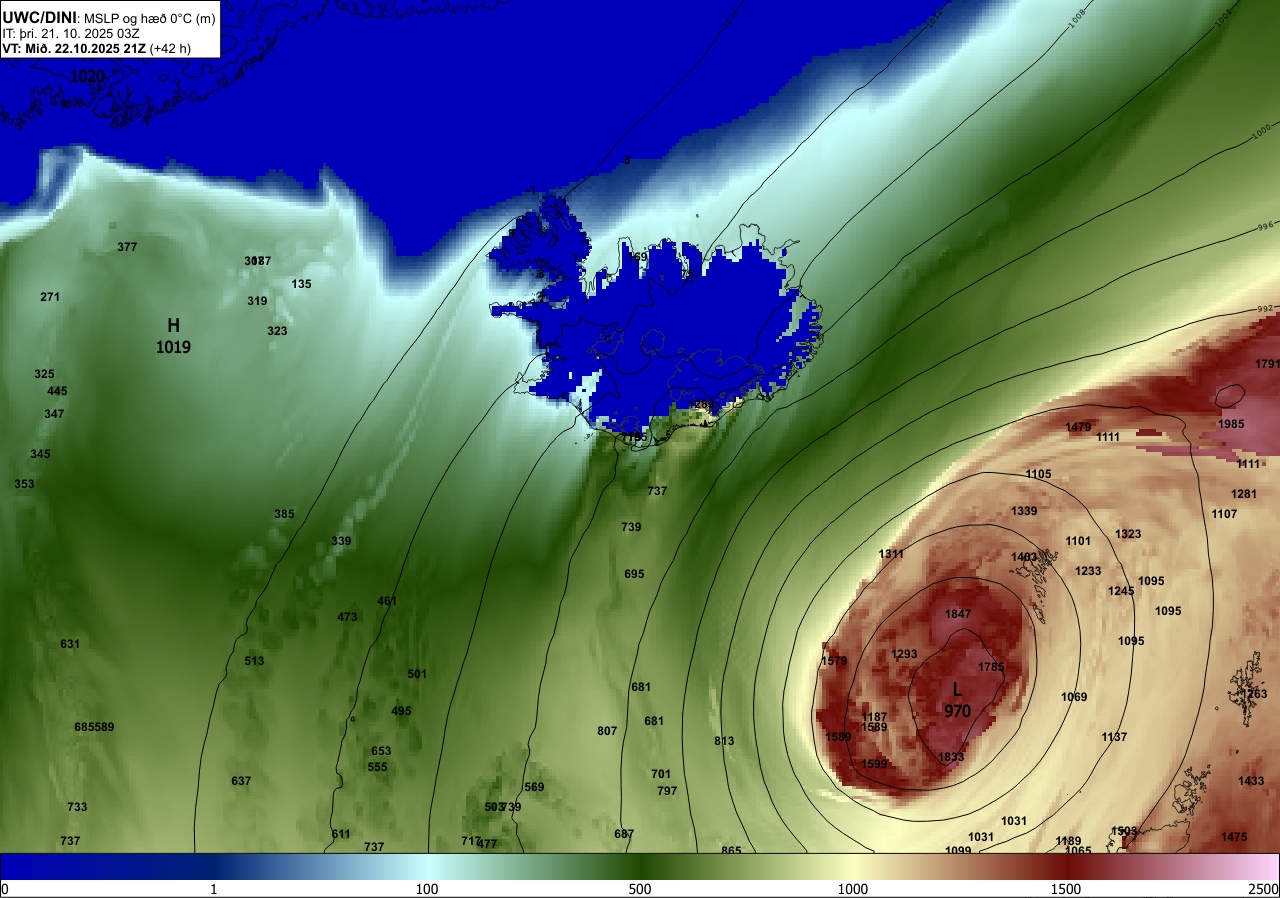Click the 500 tick label on the colorbar
1280x898 pixels.
(640, 889)
